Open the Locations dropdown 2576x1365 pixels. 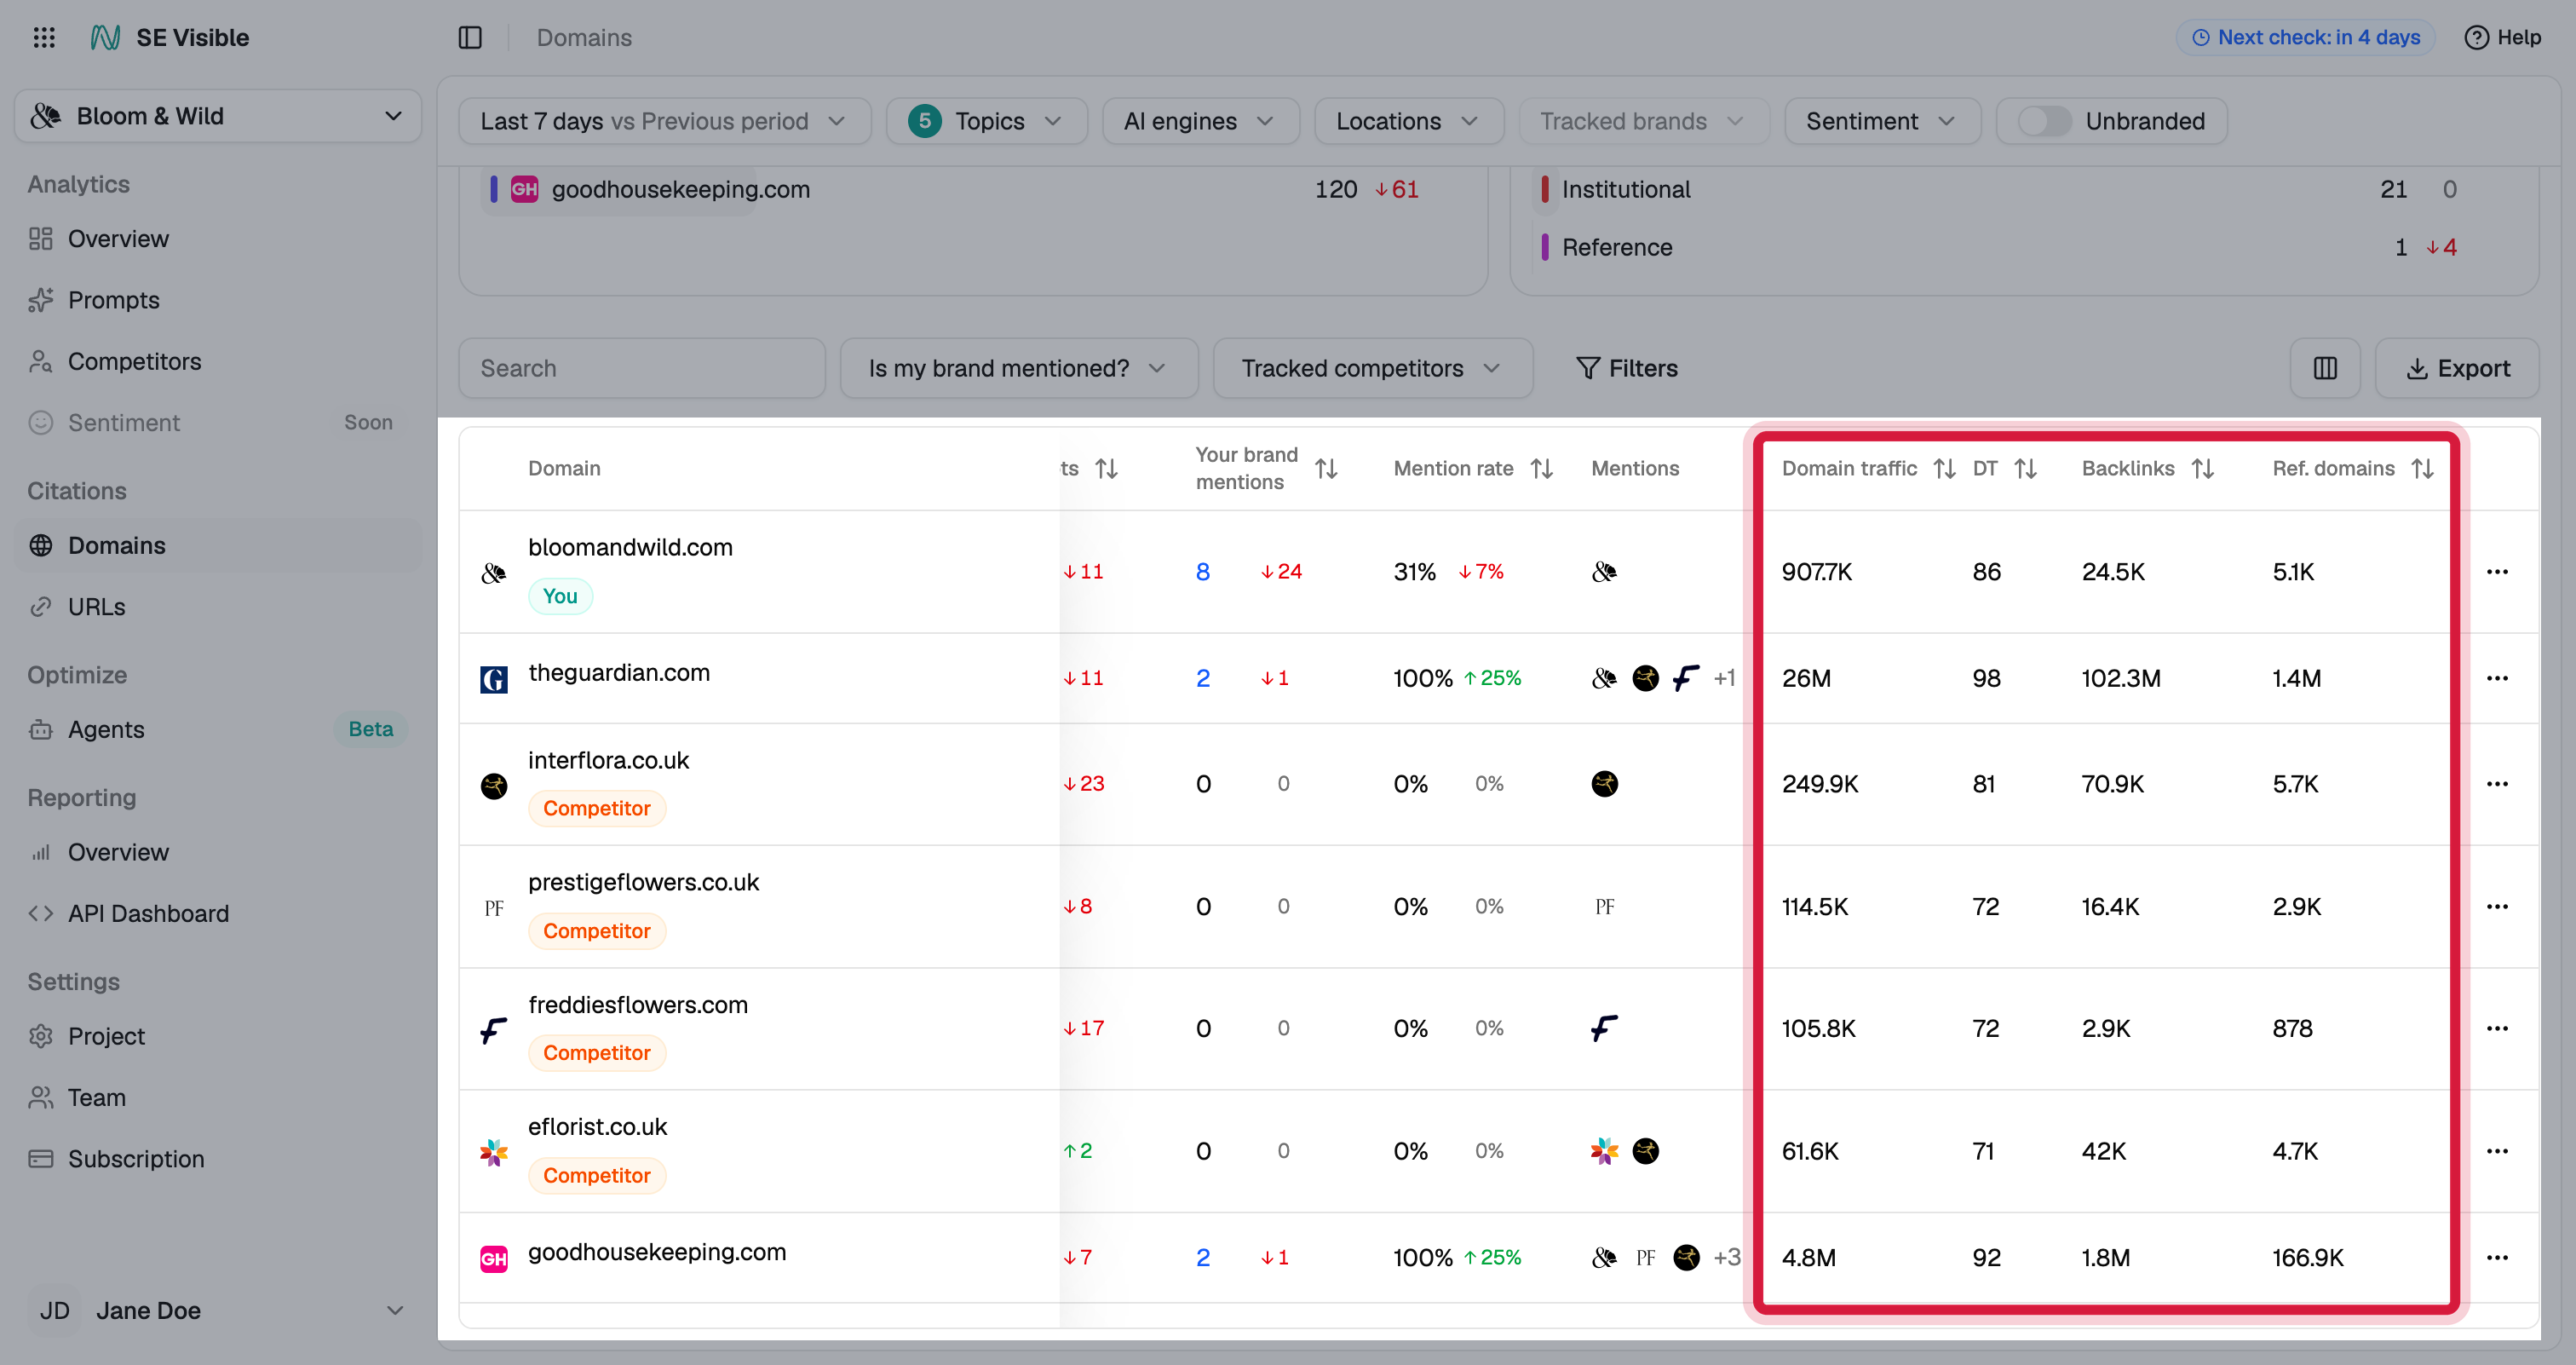(x=1408, y=121)
